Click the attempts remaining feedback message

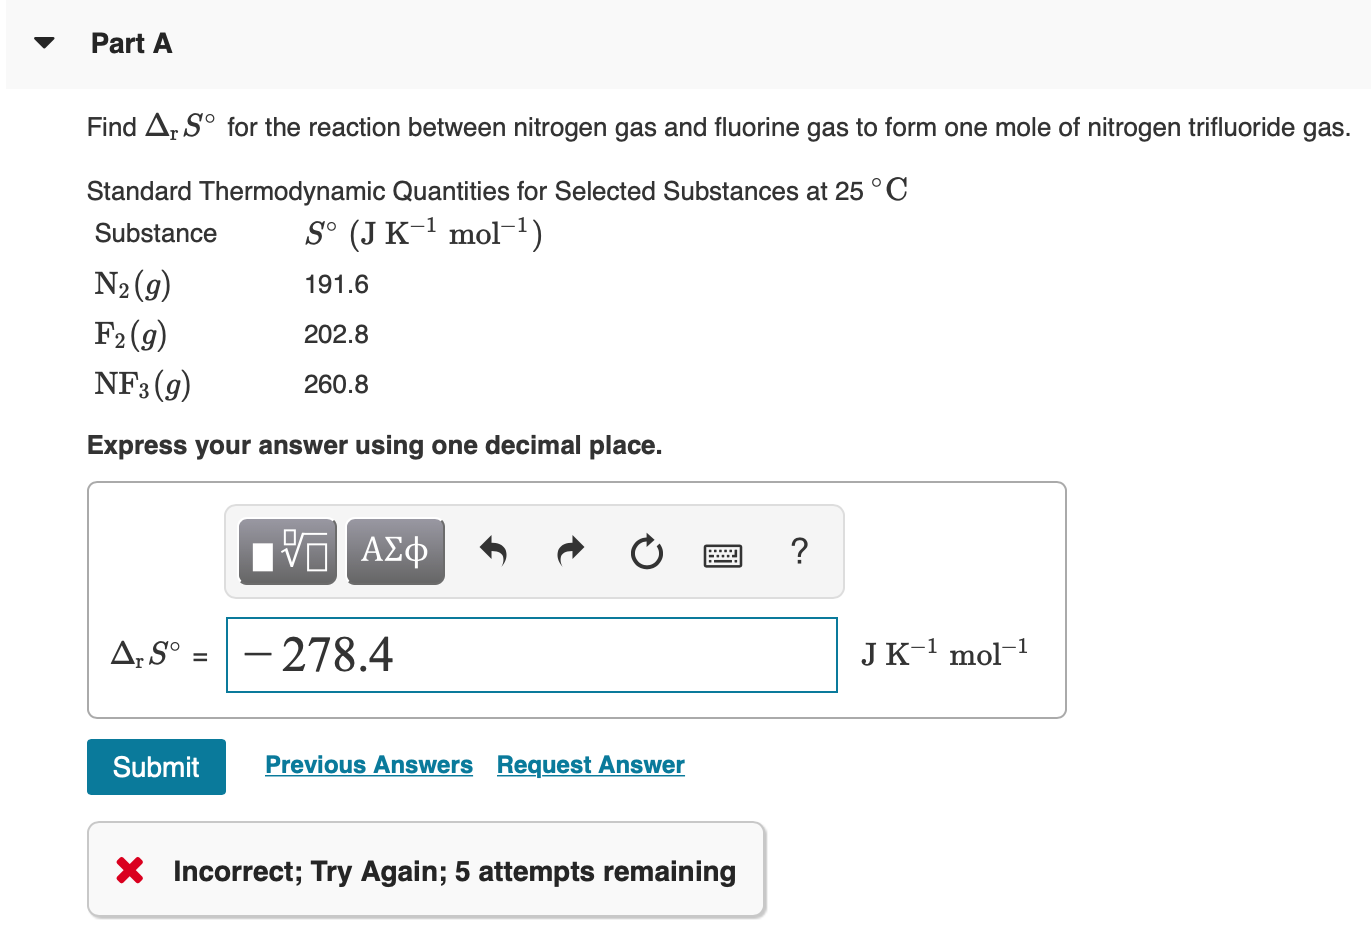(x=452, y=870)
